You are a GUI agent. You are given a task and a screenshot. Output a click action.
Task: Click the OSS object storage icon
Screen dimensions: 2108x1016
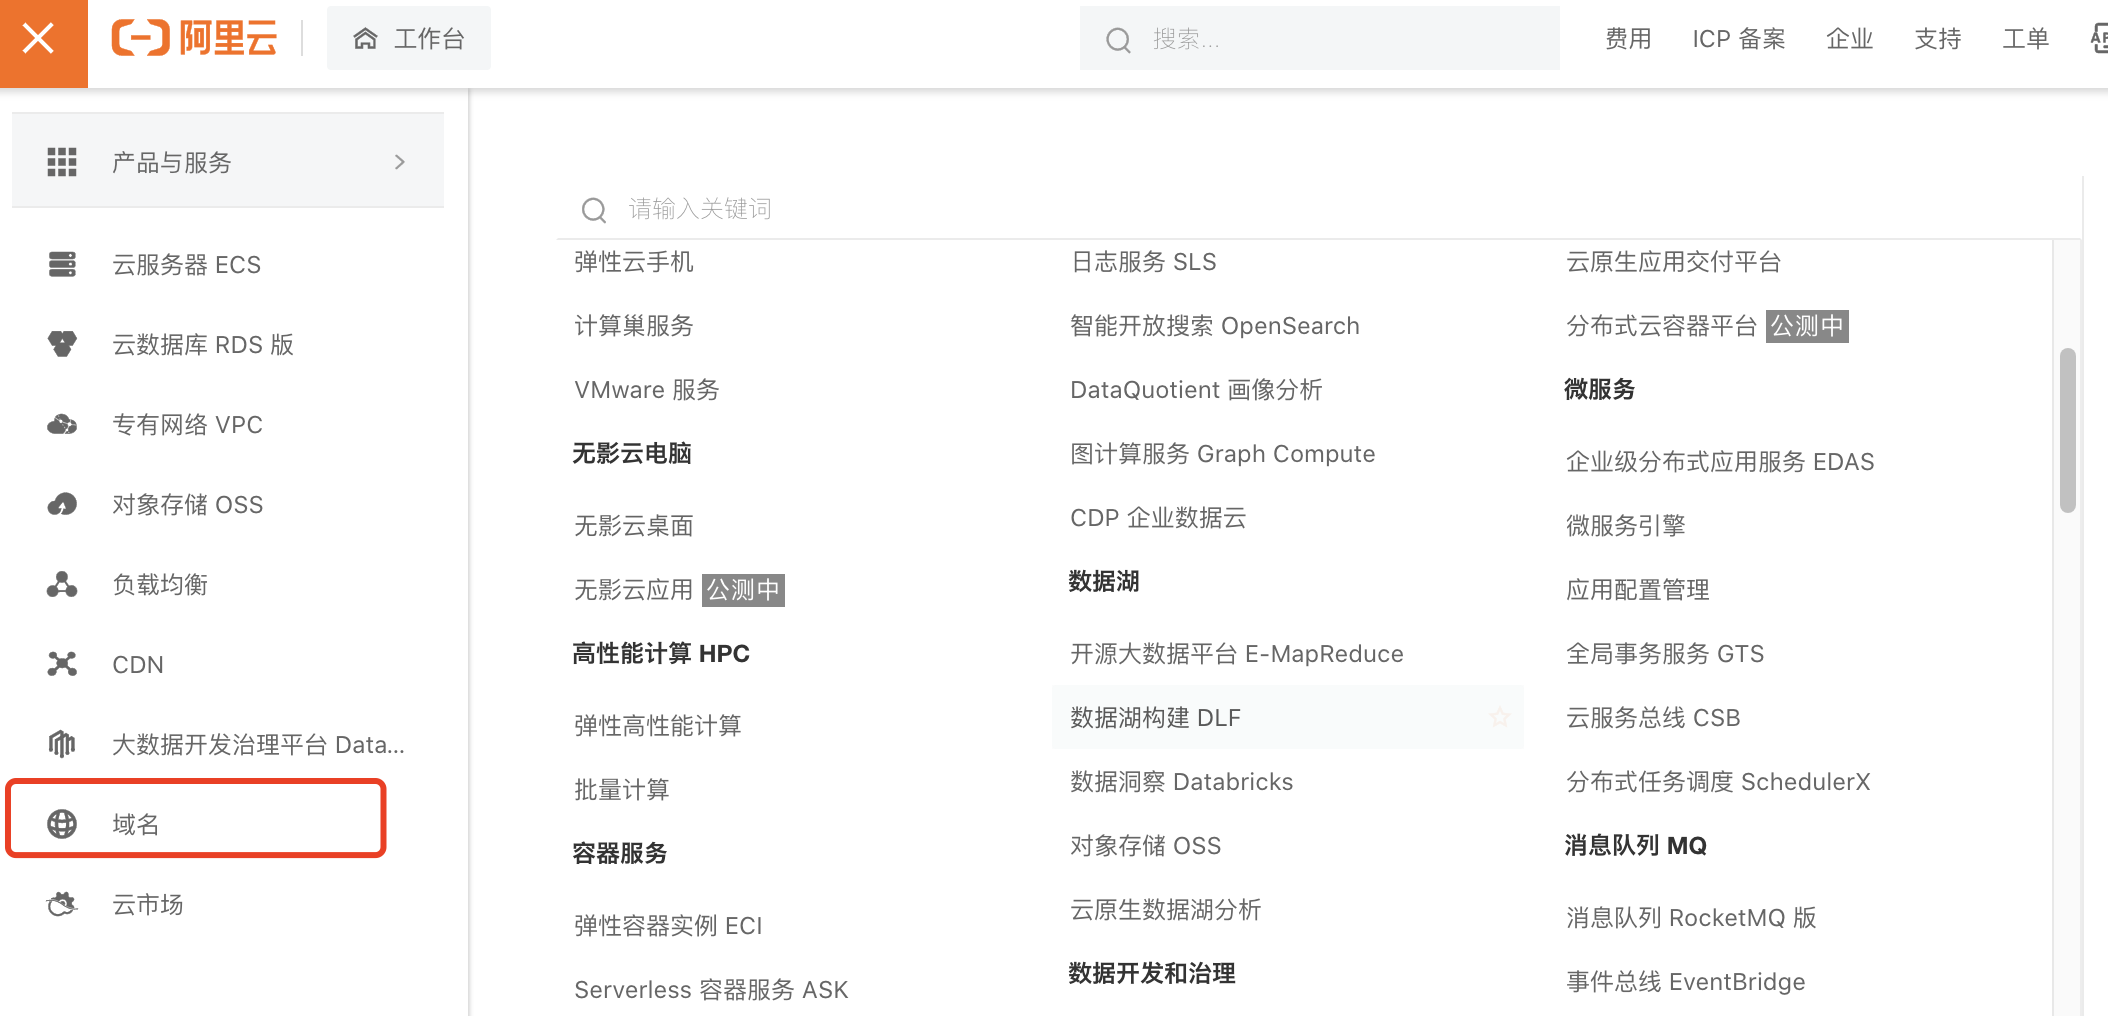[x=62, y=504]
